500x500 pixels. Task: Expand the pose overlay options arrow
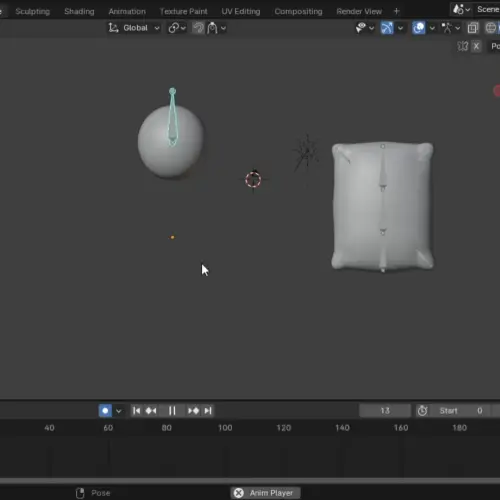[458, 28]
